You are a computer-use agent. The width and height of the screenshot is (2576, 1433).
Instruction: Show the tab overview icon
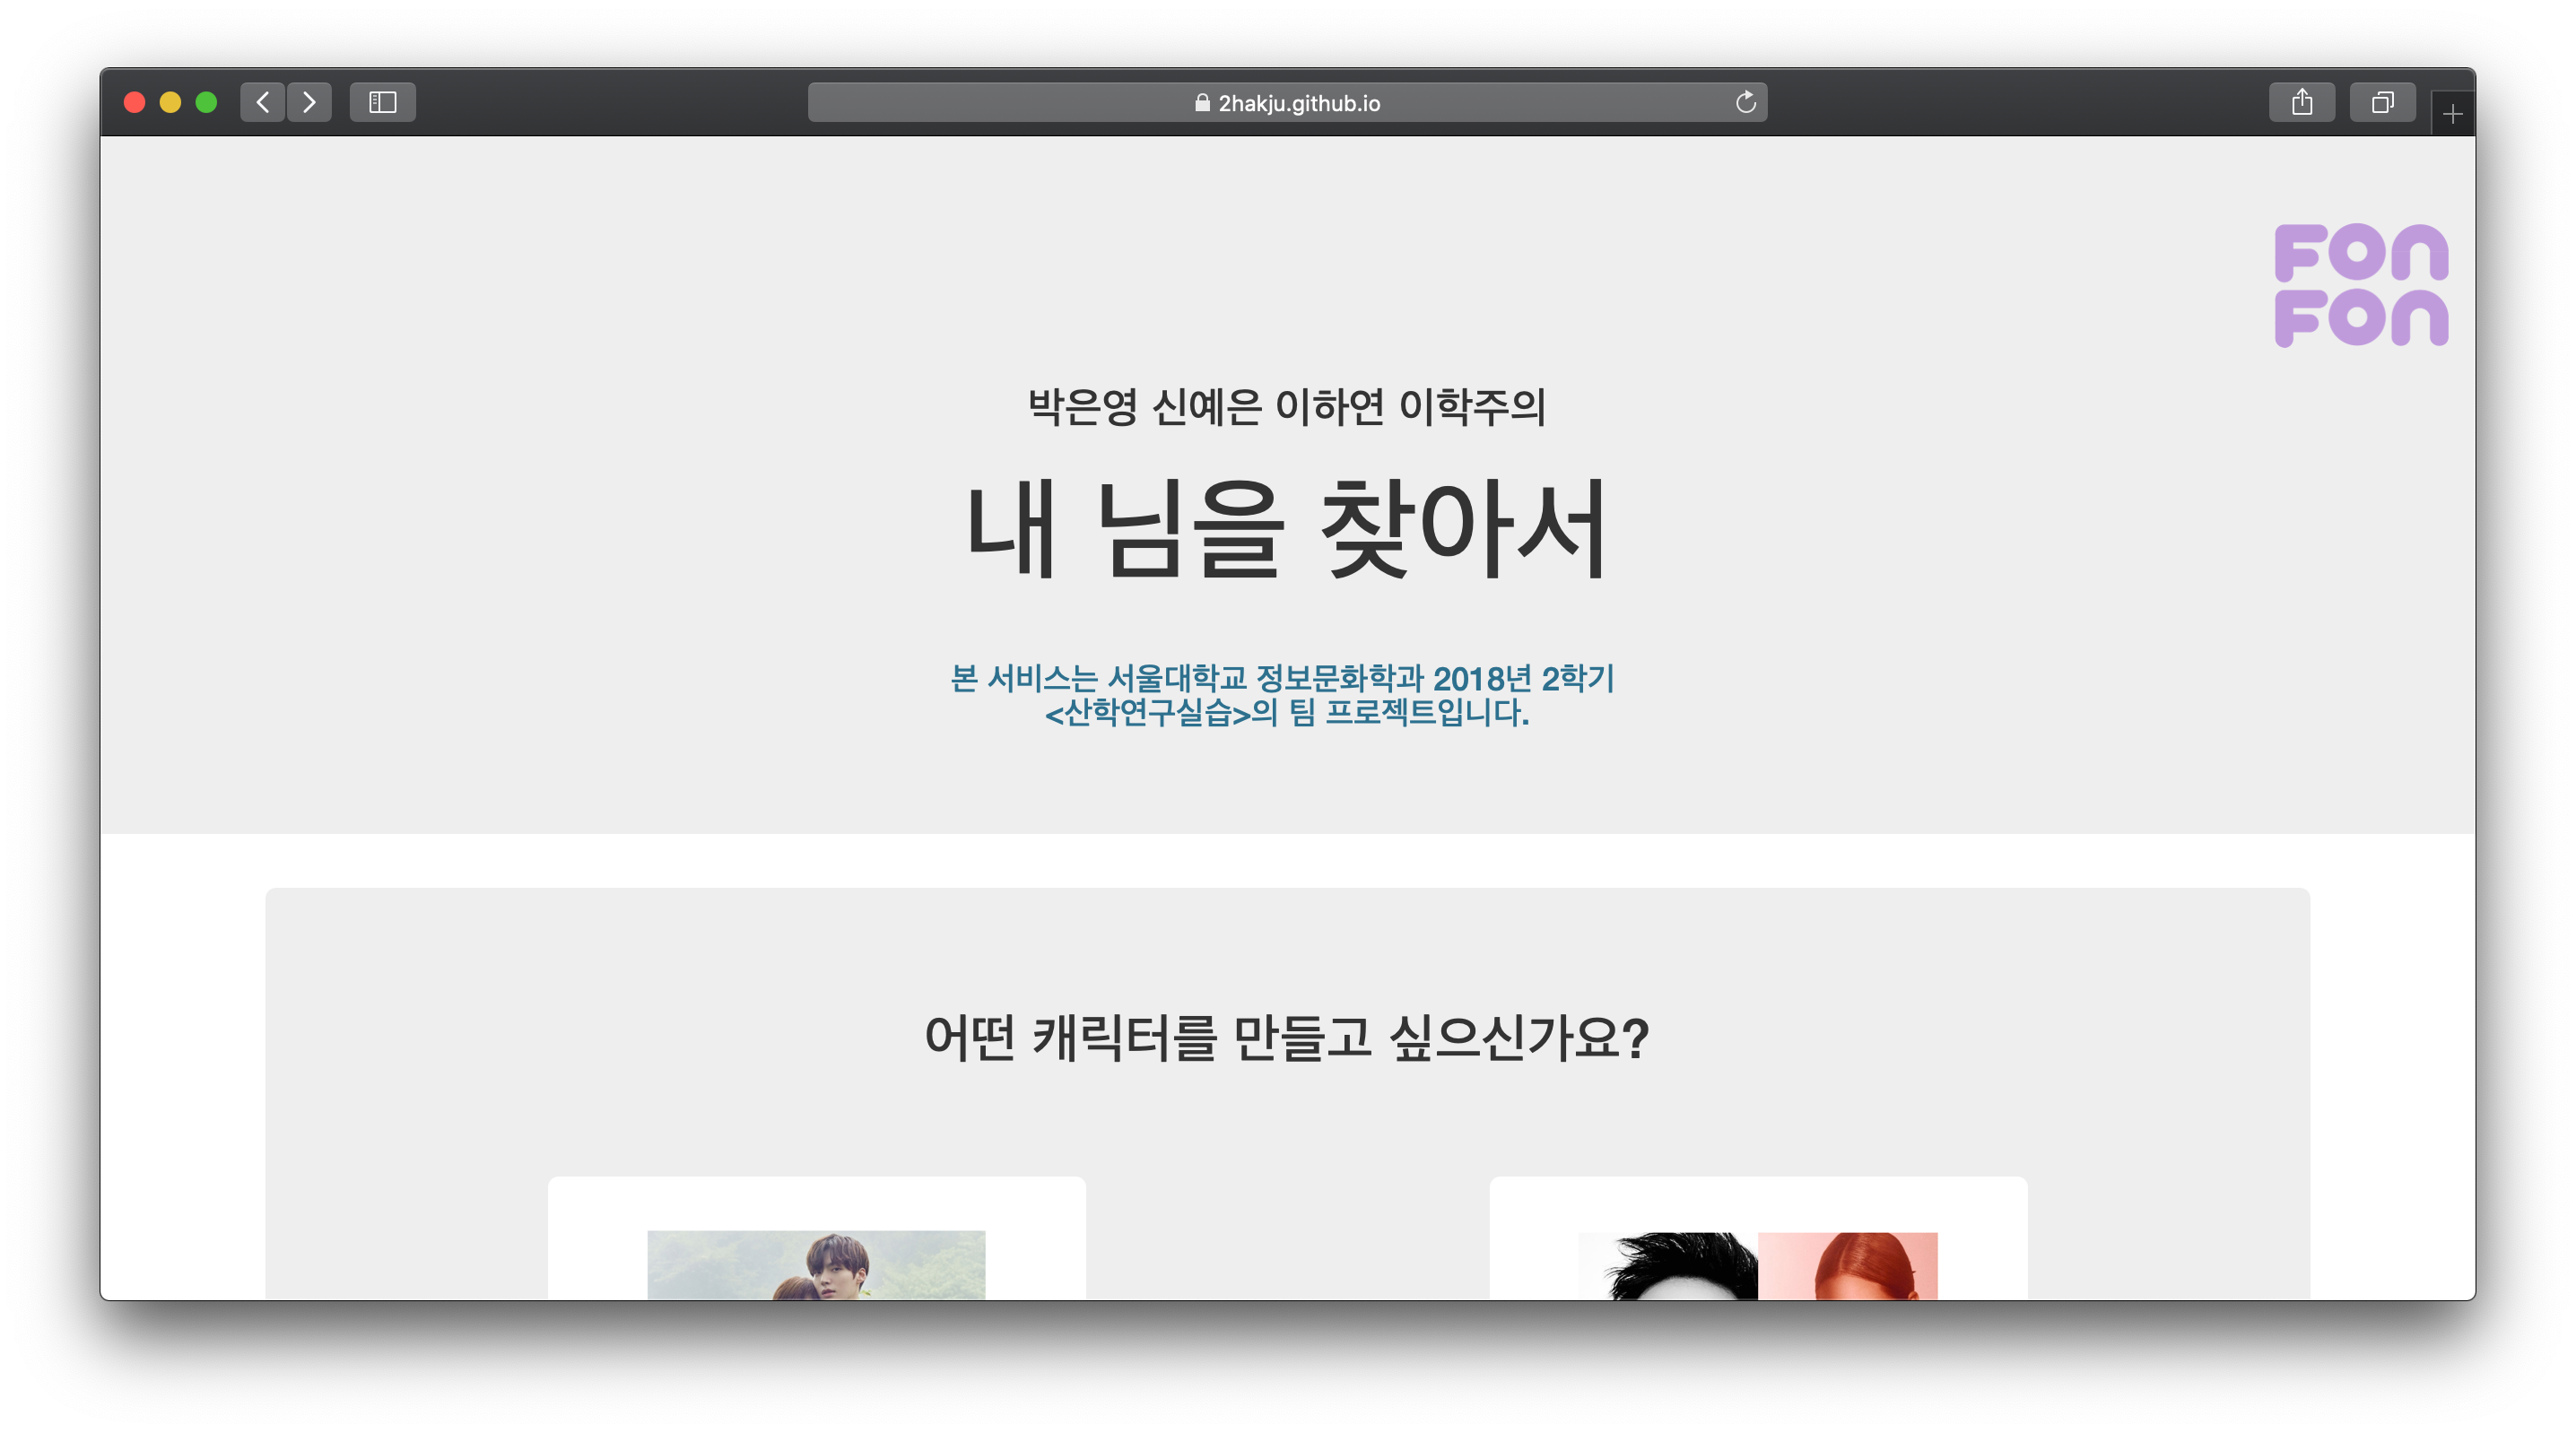(x=2382, y=102)
